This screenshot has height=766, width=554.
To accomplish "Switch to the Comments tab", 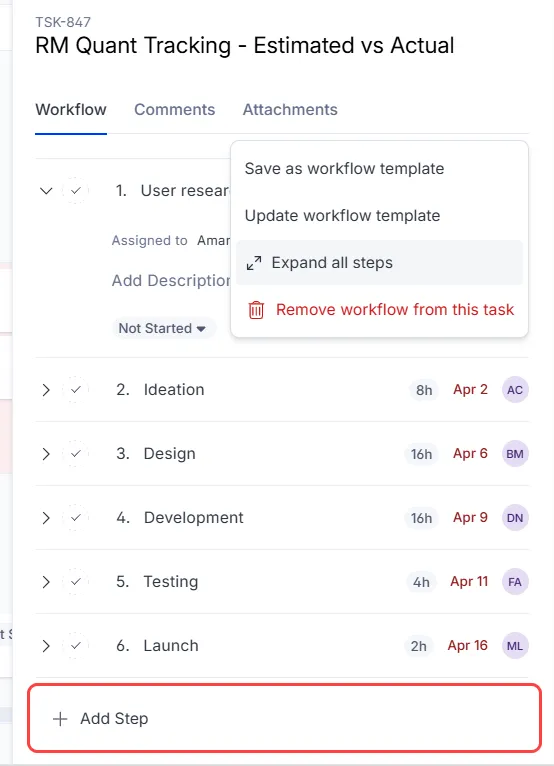I will pyautogui.click(x=174, y=109).
